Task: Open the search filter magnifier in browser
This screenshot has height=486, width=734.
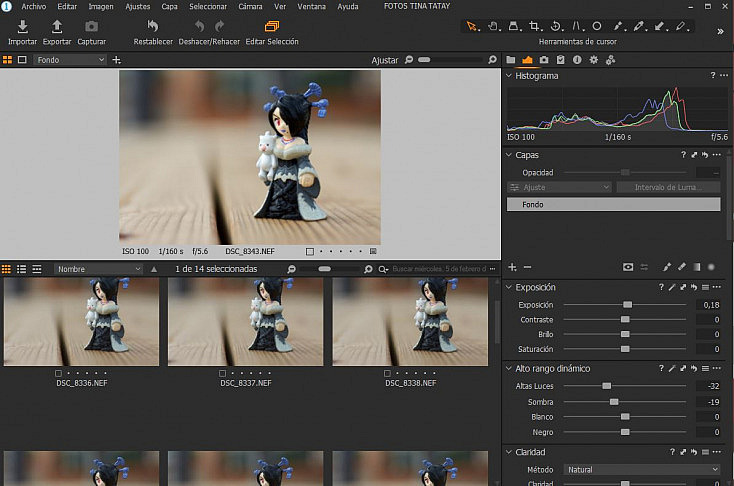Action: (x=383, y=269)
